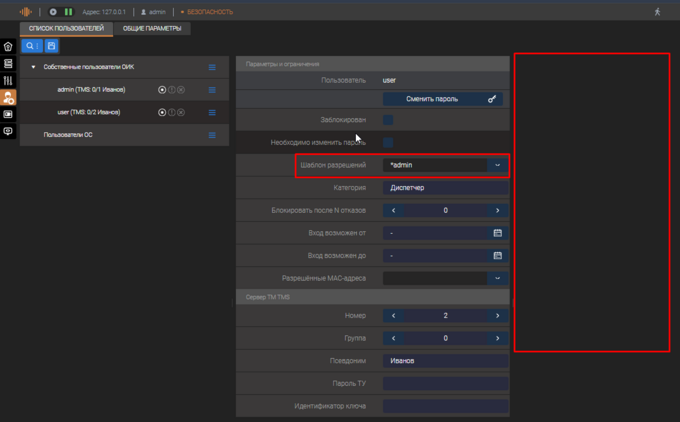Viewport: 680px width, 422px height.
Task: Open calendar for 'Вход возможен от'
Action: click(x=497, y=233)
